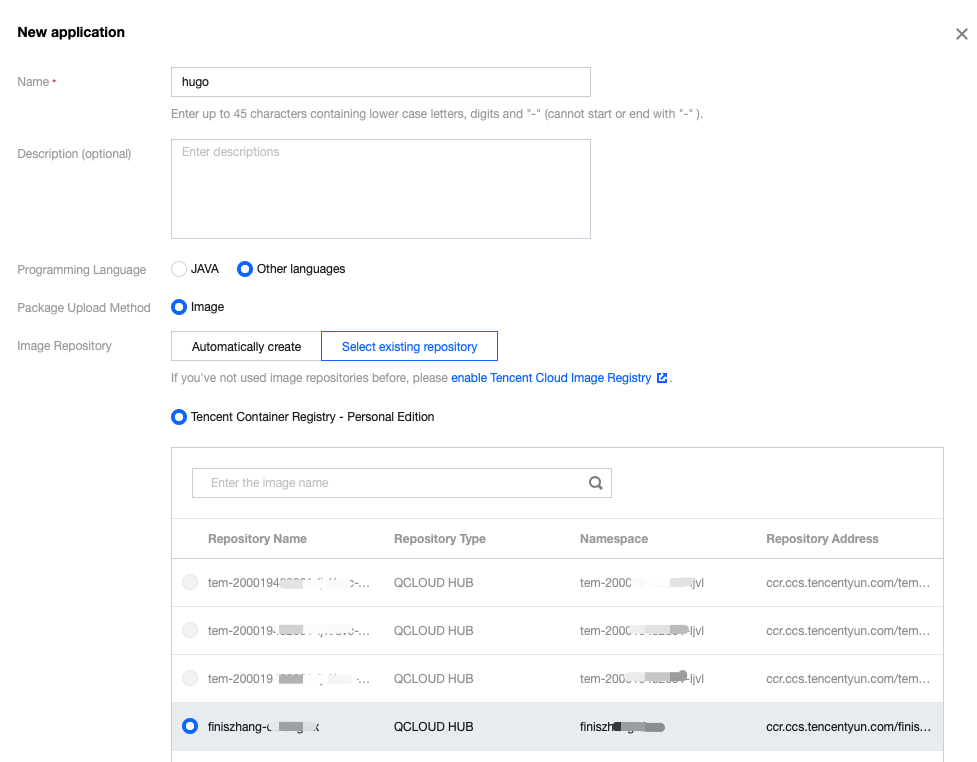Select the second tem-2000 repository
Viewport: 977px width, 762px height.
(189, 630)
